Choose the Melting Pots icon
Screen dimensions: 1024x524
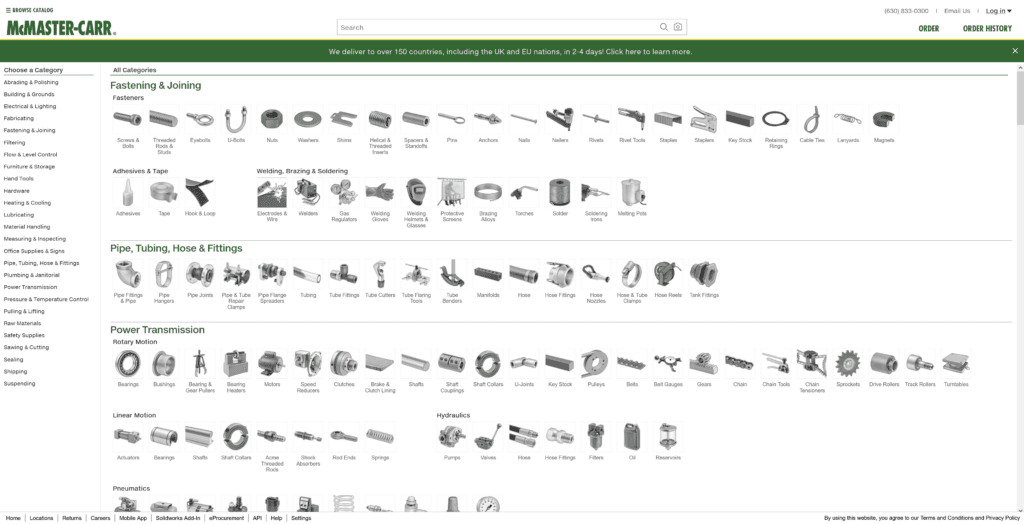[632, 193]
